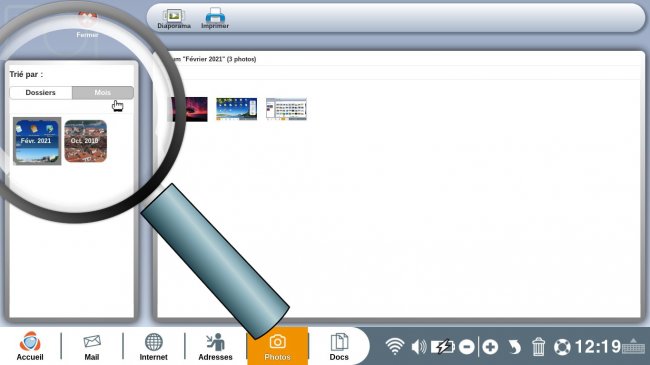This screenshot has height=365, width=650.
Task: Open the Mail application
Action: click(x=92, y=347)
